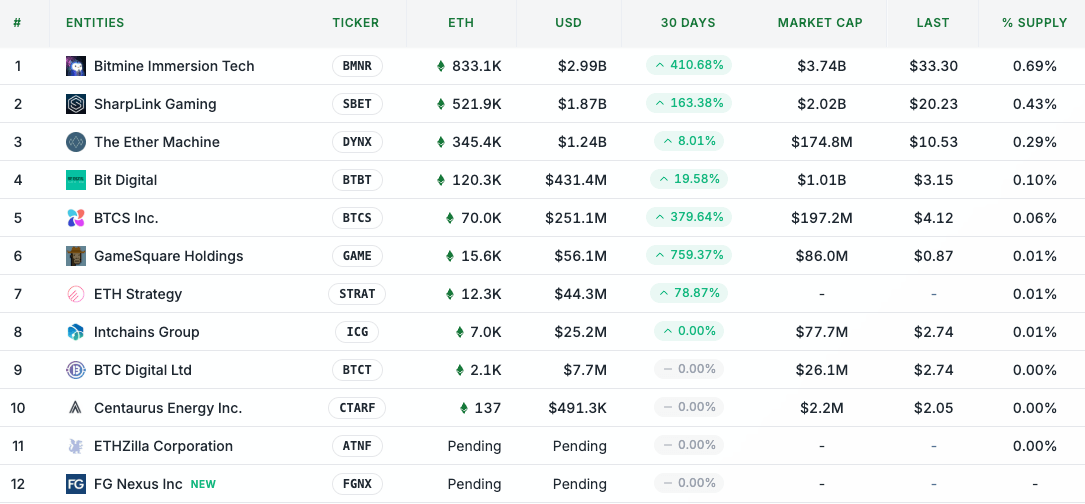The width and height of the screenshot is (1085, 504).
Task: Open The Ether Machine entity name
Action: point(157,143)
